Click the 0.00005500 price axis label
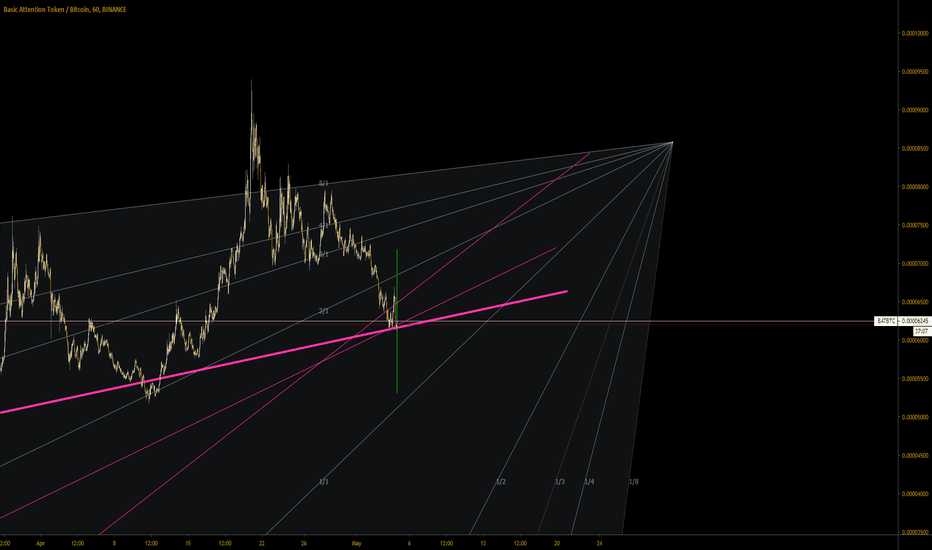 915,379
